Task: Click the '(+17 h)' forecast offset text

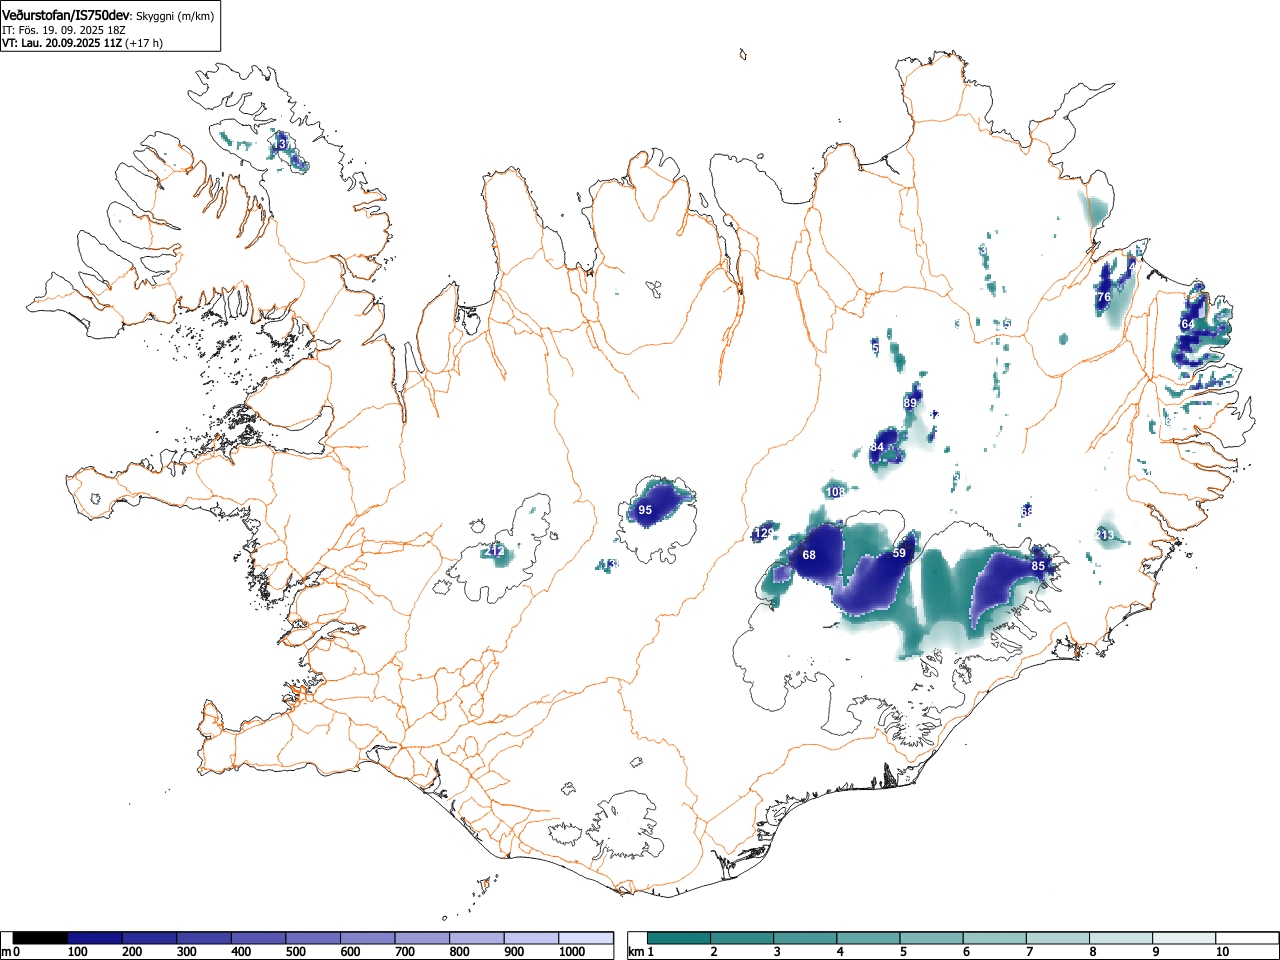Action: (144, 43)
